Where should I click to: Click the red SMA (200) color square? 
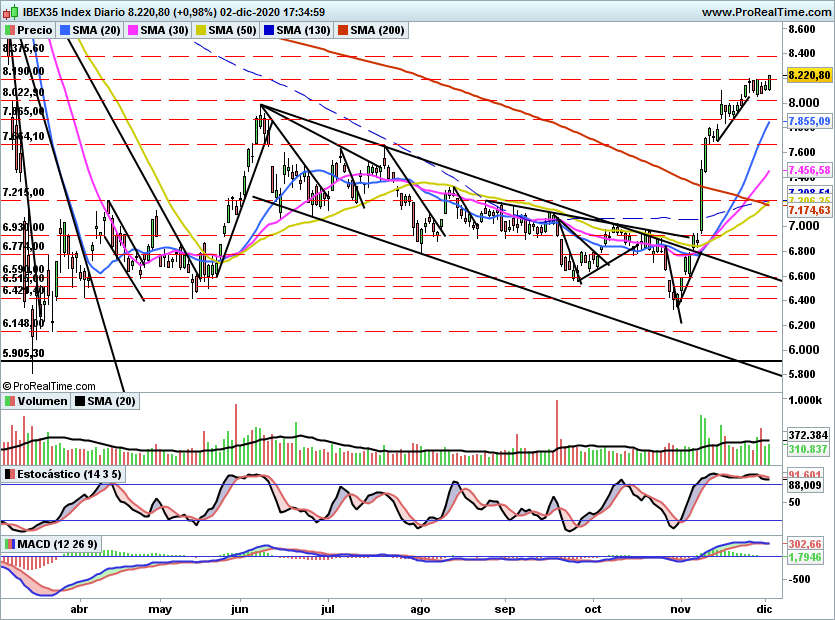[343, 30]
